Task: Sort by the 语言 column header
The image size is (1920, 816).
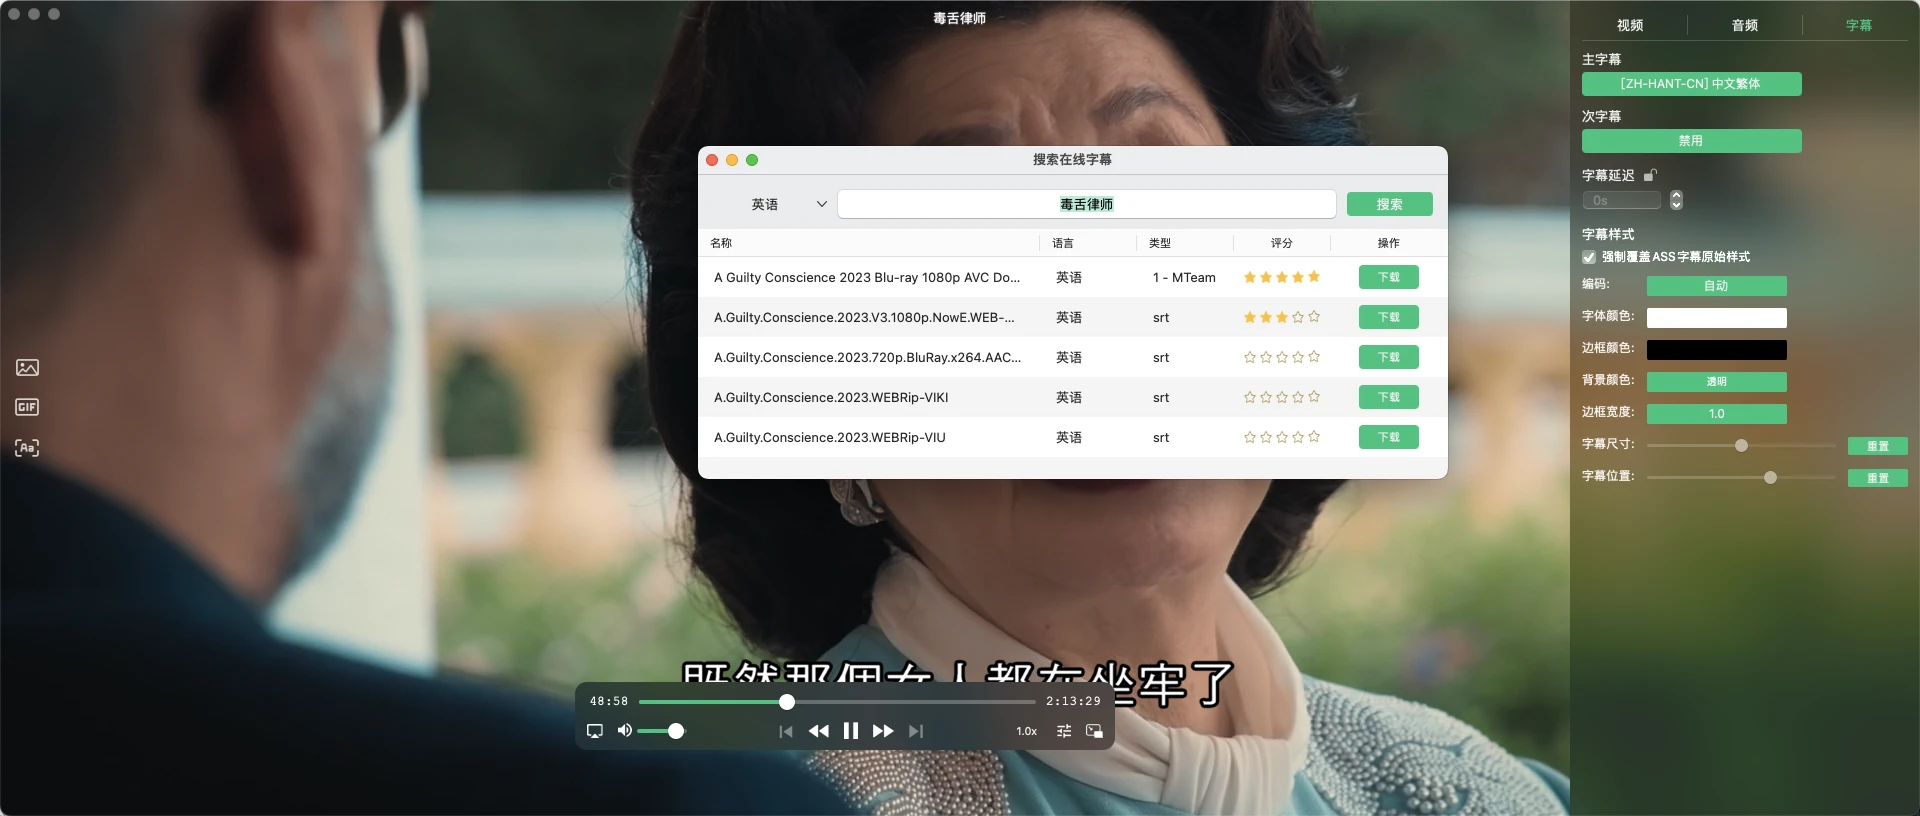Action: [1063, 243]
